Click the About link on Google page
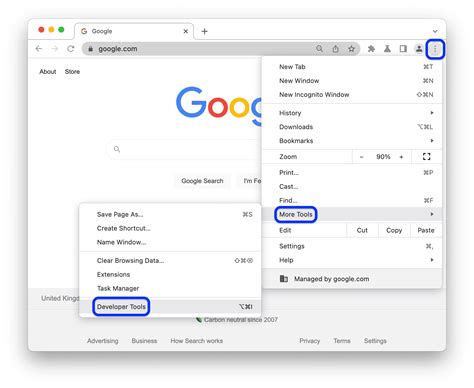 click(x=48, y=72)
